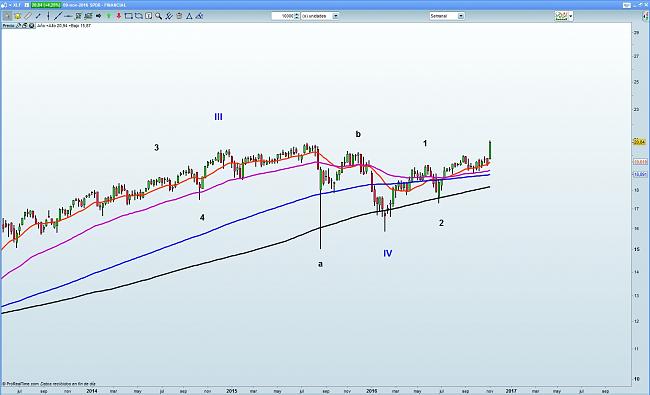Select the vertical line tool
Image resolution: width=650 pixels, height=395 pixels.
pyautogui.click(x=49, y=16)
